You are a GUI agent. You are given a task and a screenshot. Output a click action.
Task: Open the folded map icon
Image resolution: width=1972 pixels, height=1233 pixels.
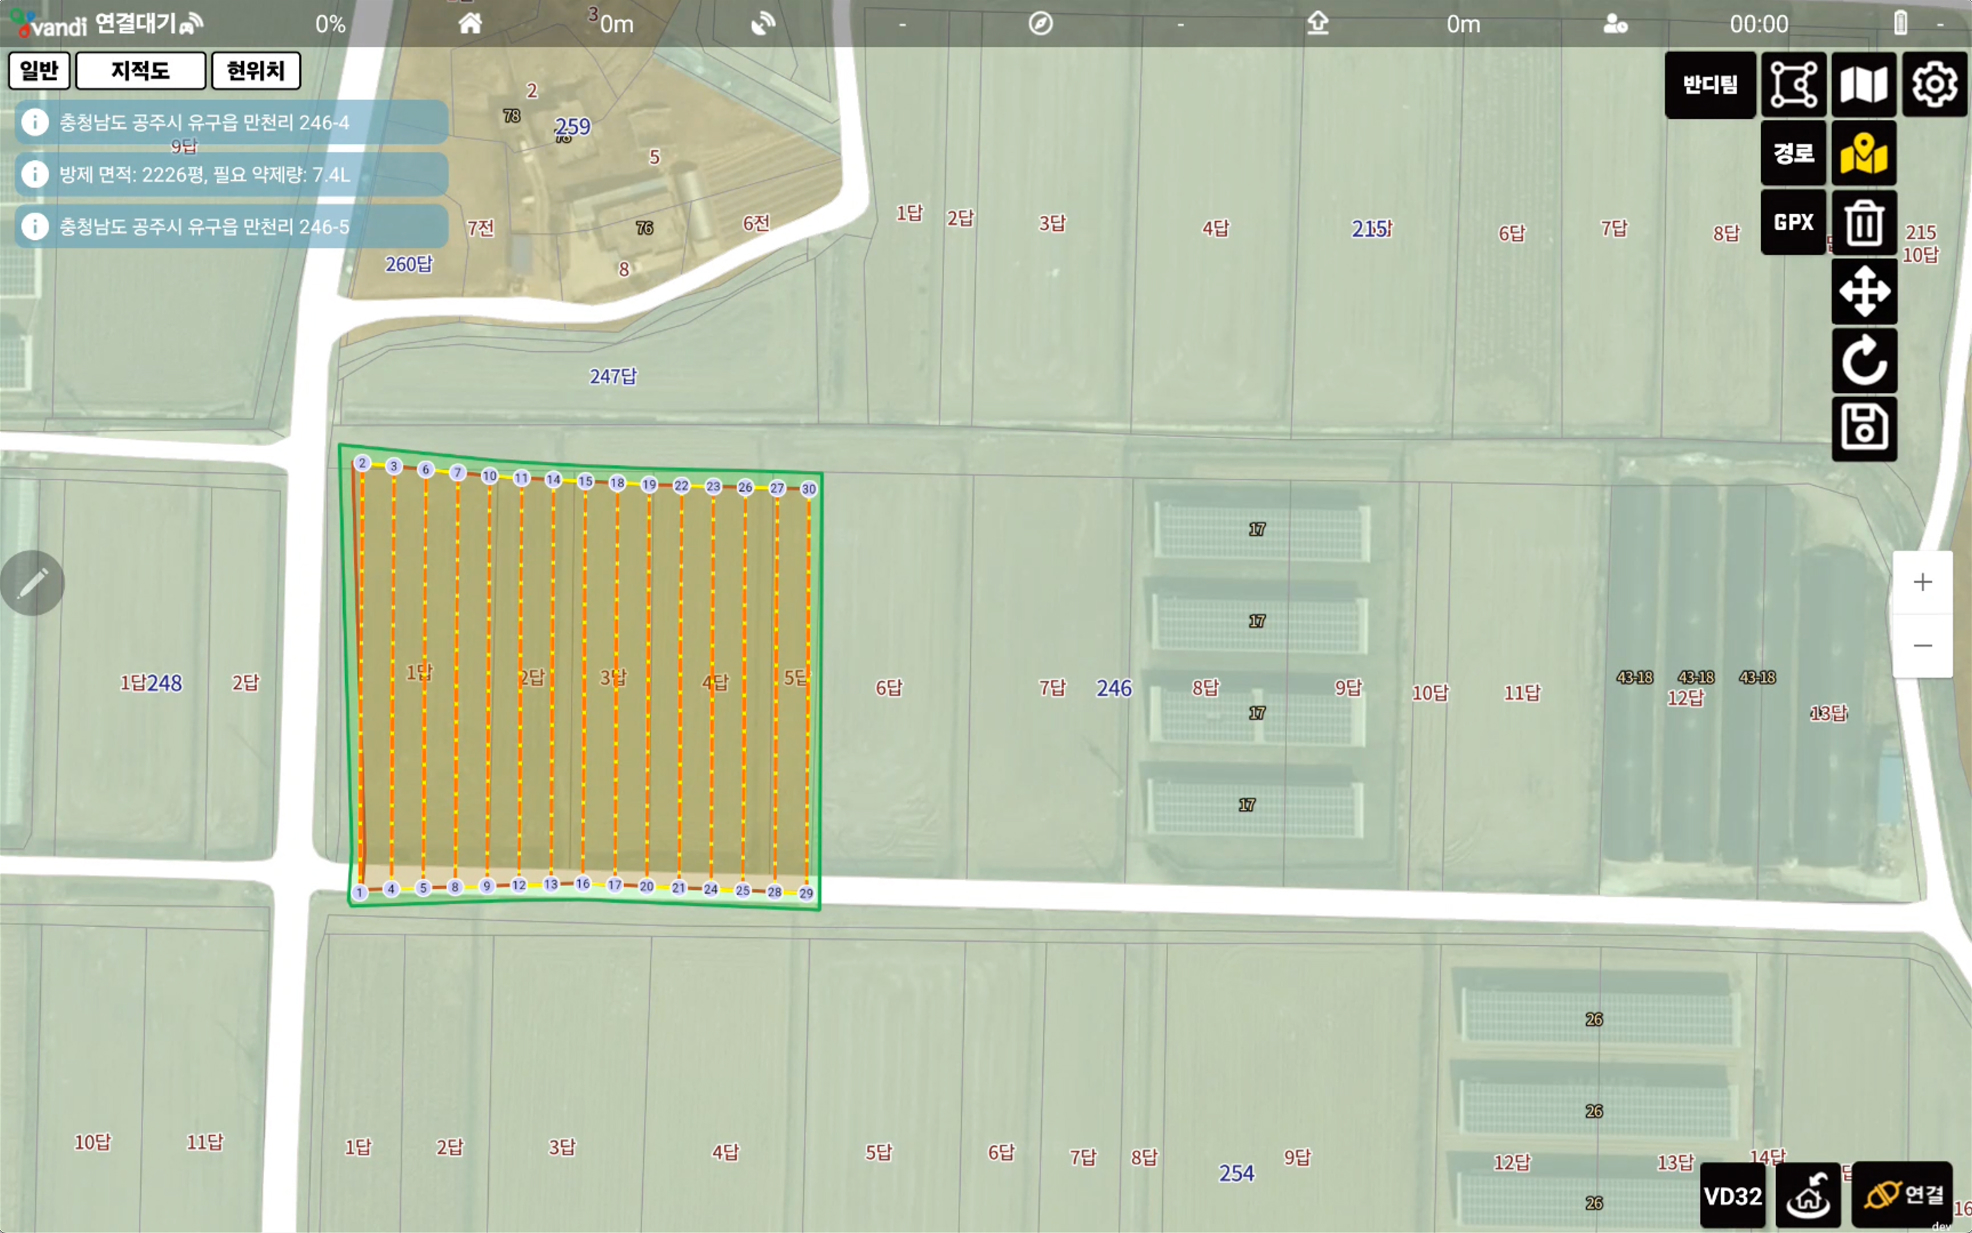point(1863,85)
